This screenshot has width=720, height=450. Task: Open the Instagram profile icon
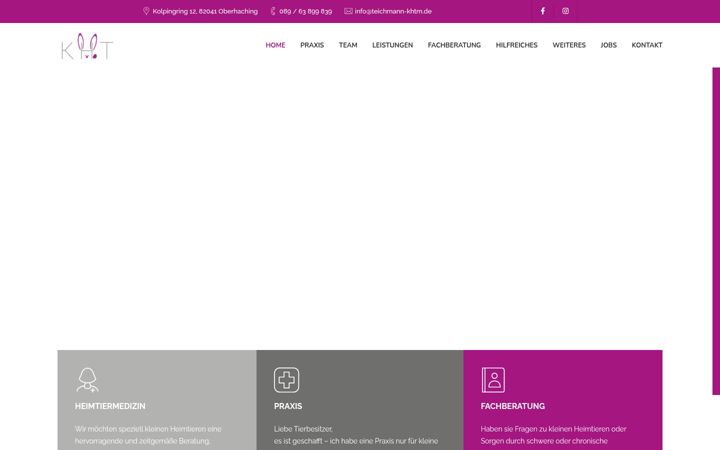coord(565,11)
